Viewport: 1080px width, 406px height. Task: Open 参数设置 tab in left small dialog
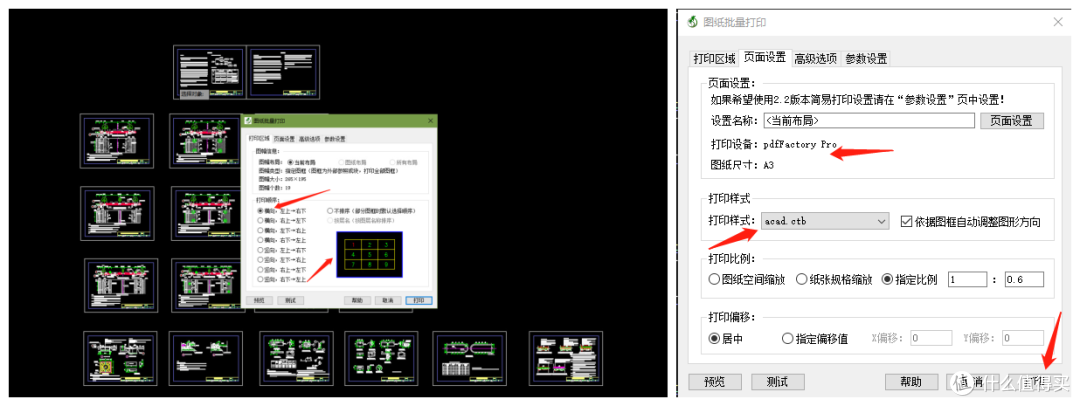point(335,139)
